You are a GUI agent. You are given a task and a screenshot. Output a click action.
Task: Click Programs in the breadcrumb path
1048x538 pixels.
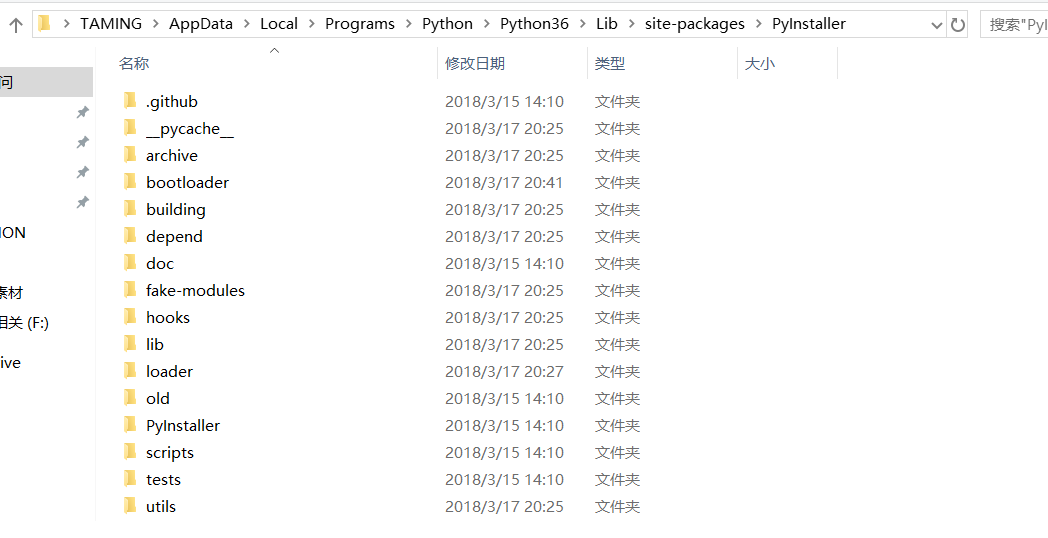coord(360,24)
